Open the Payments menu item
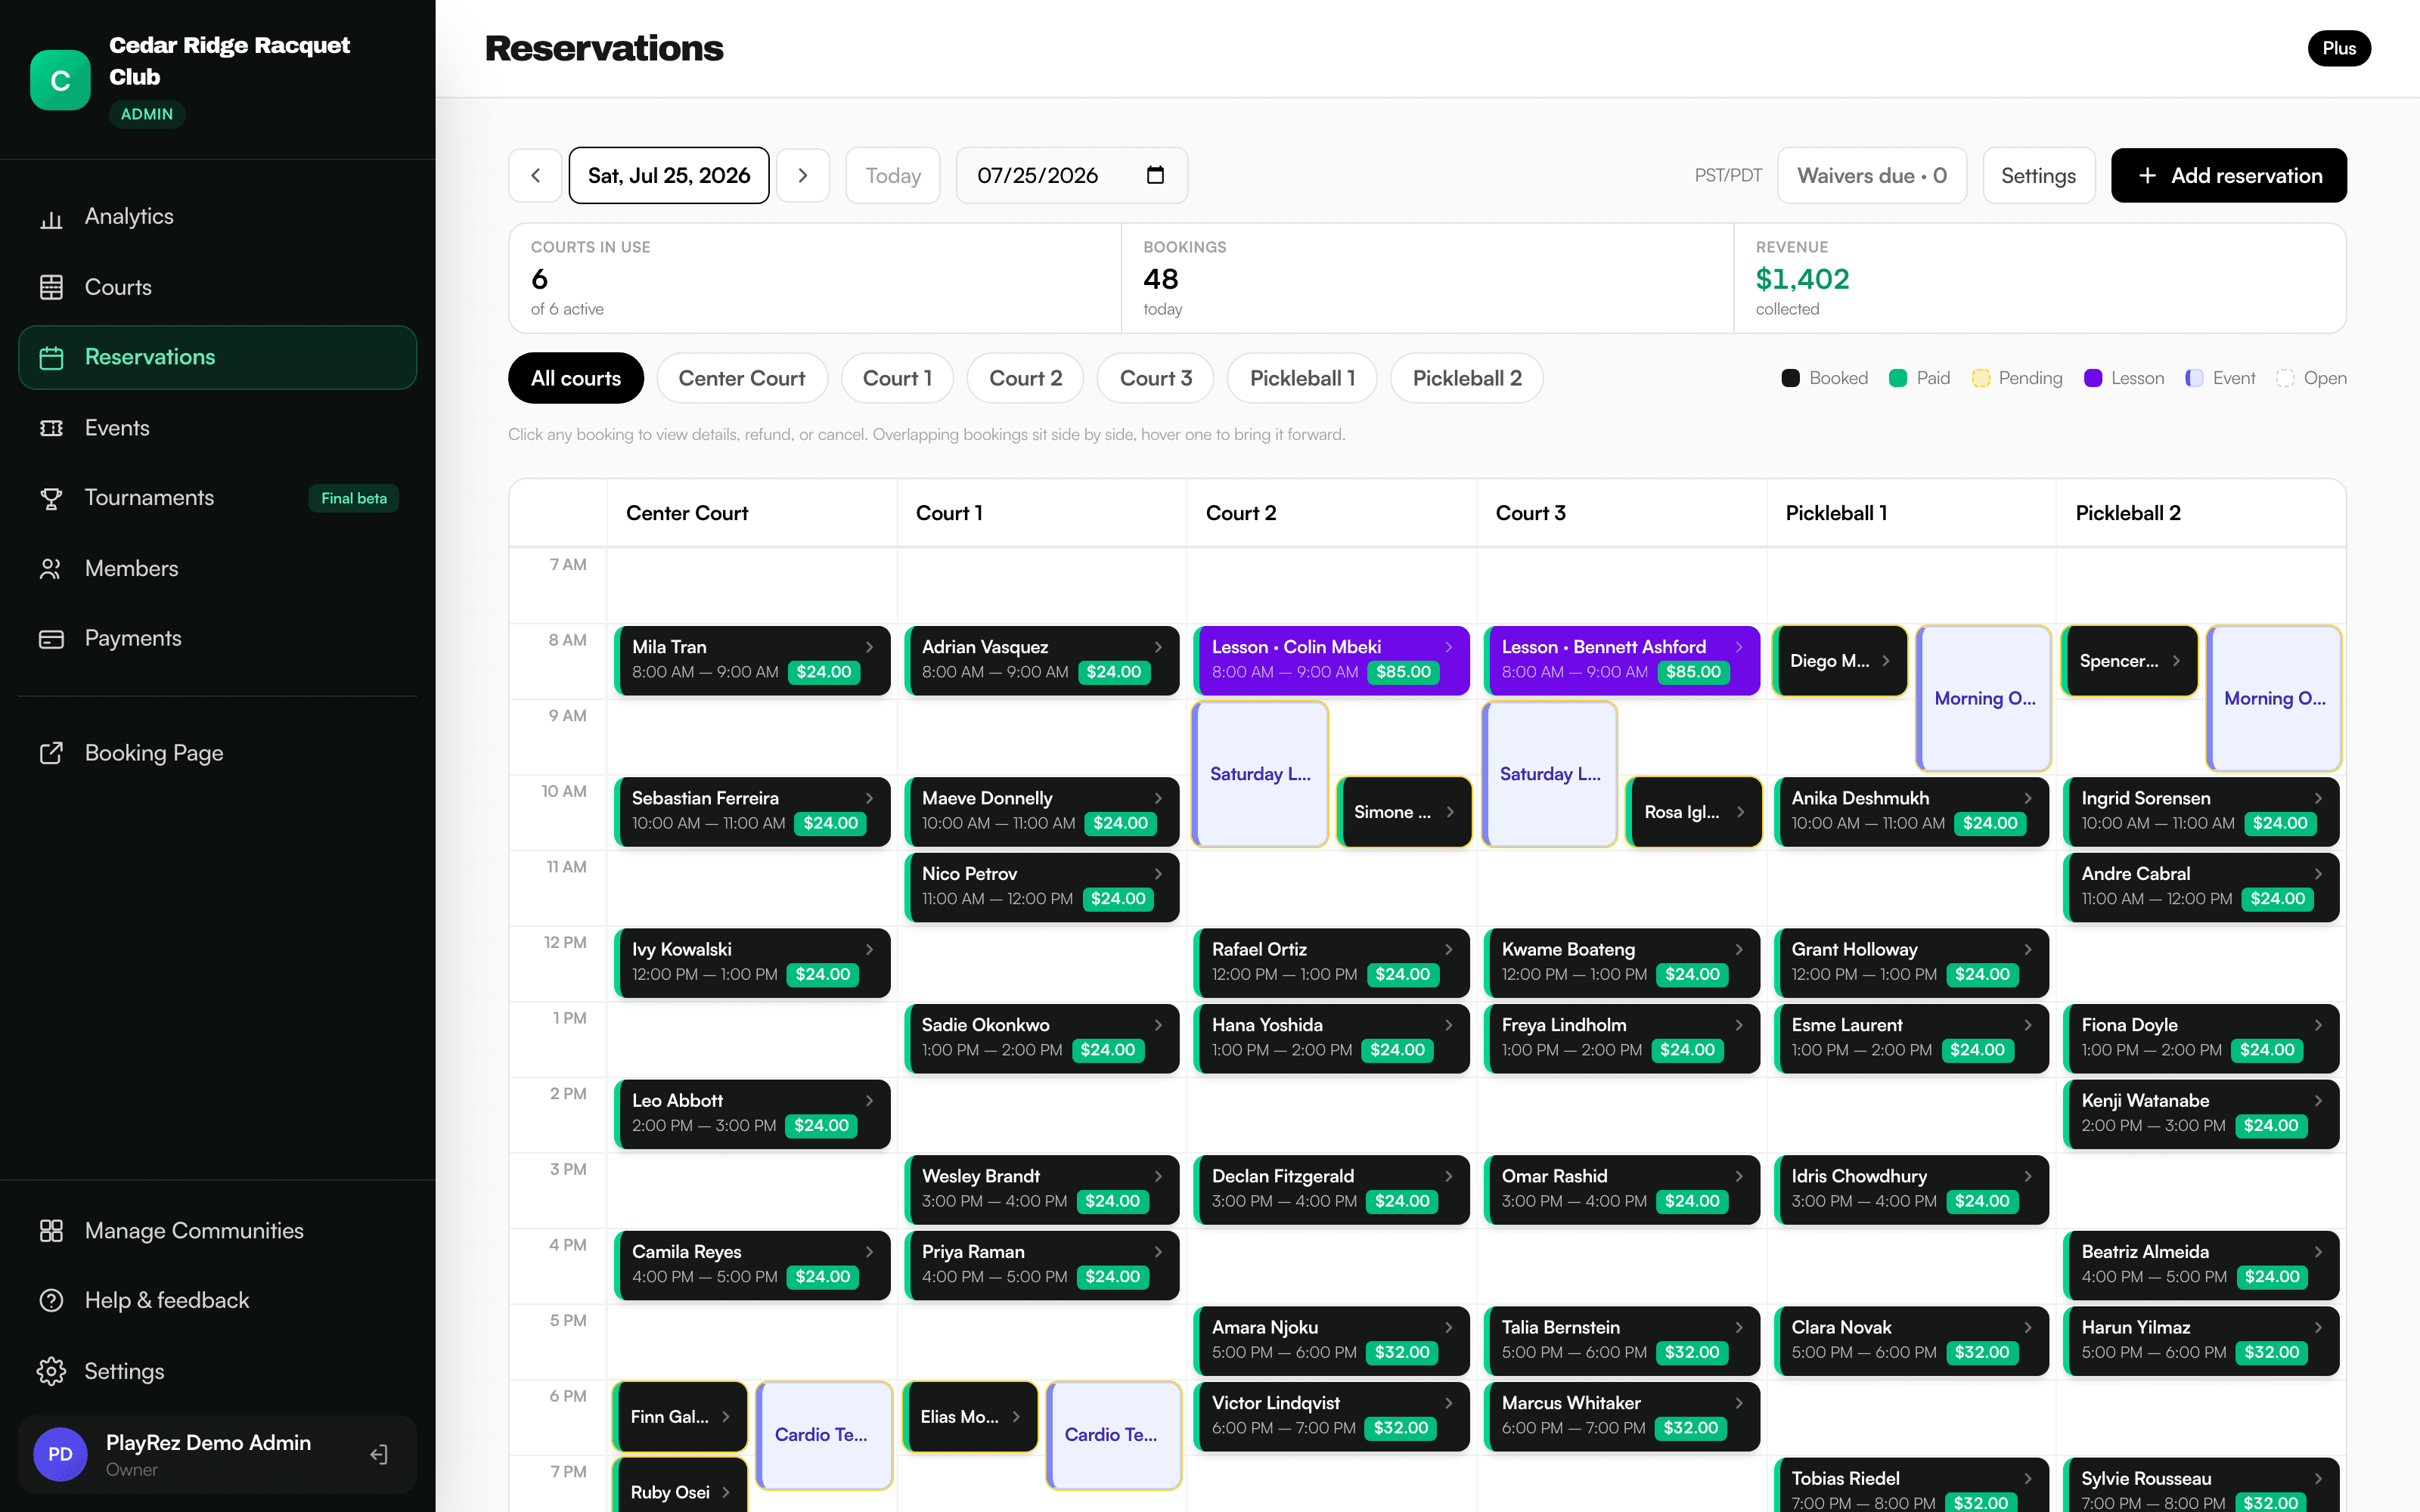This screenshot has height=1512, width=2420. pyautogui.click(x=218, y=638)
